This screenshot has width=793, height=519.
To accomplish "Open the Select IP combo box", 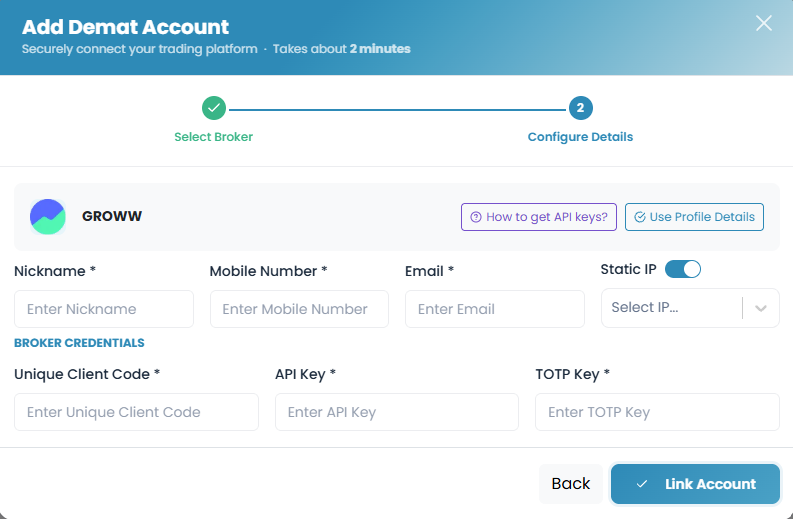I will [x=690, y=308].
